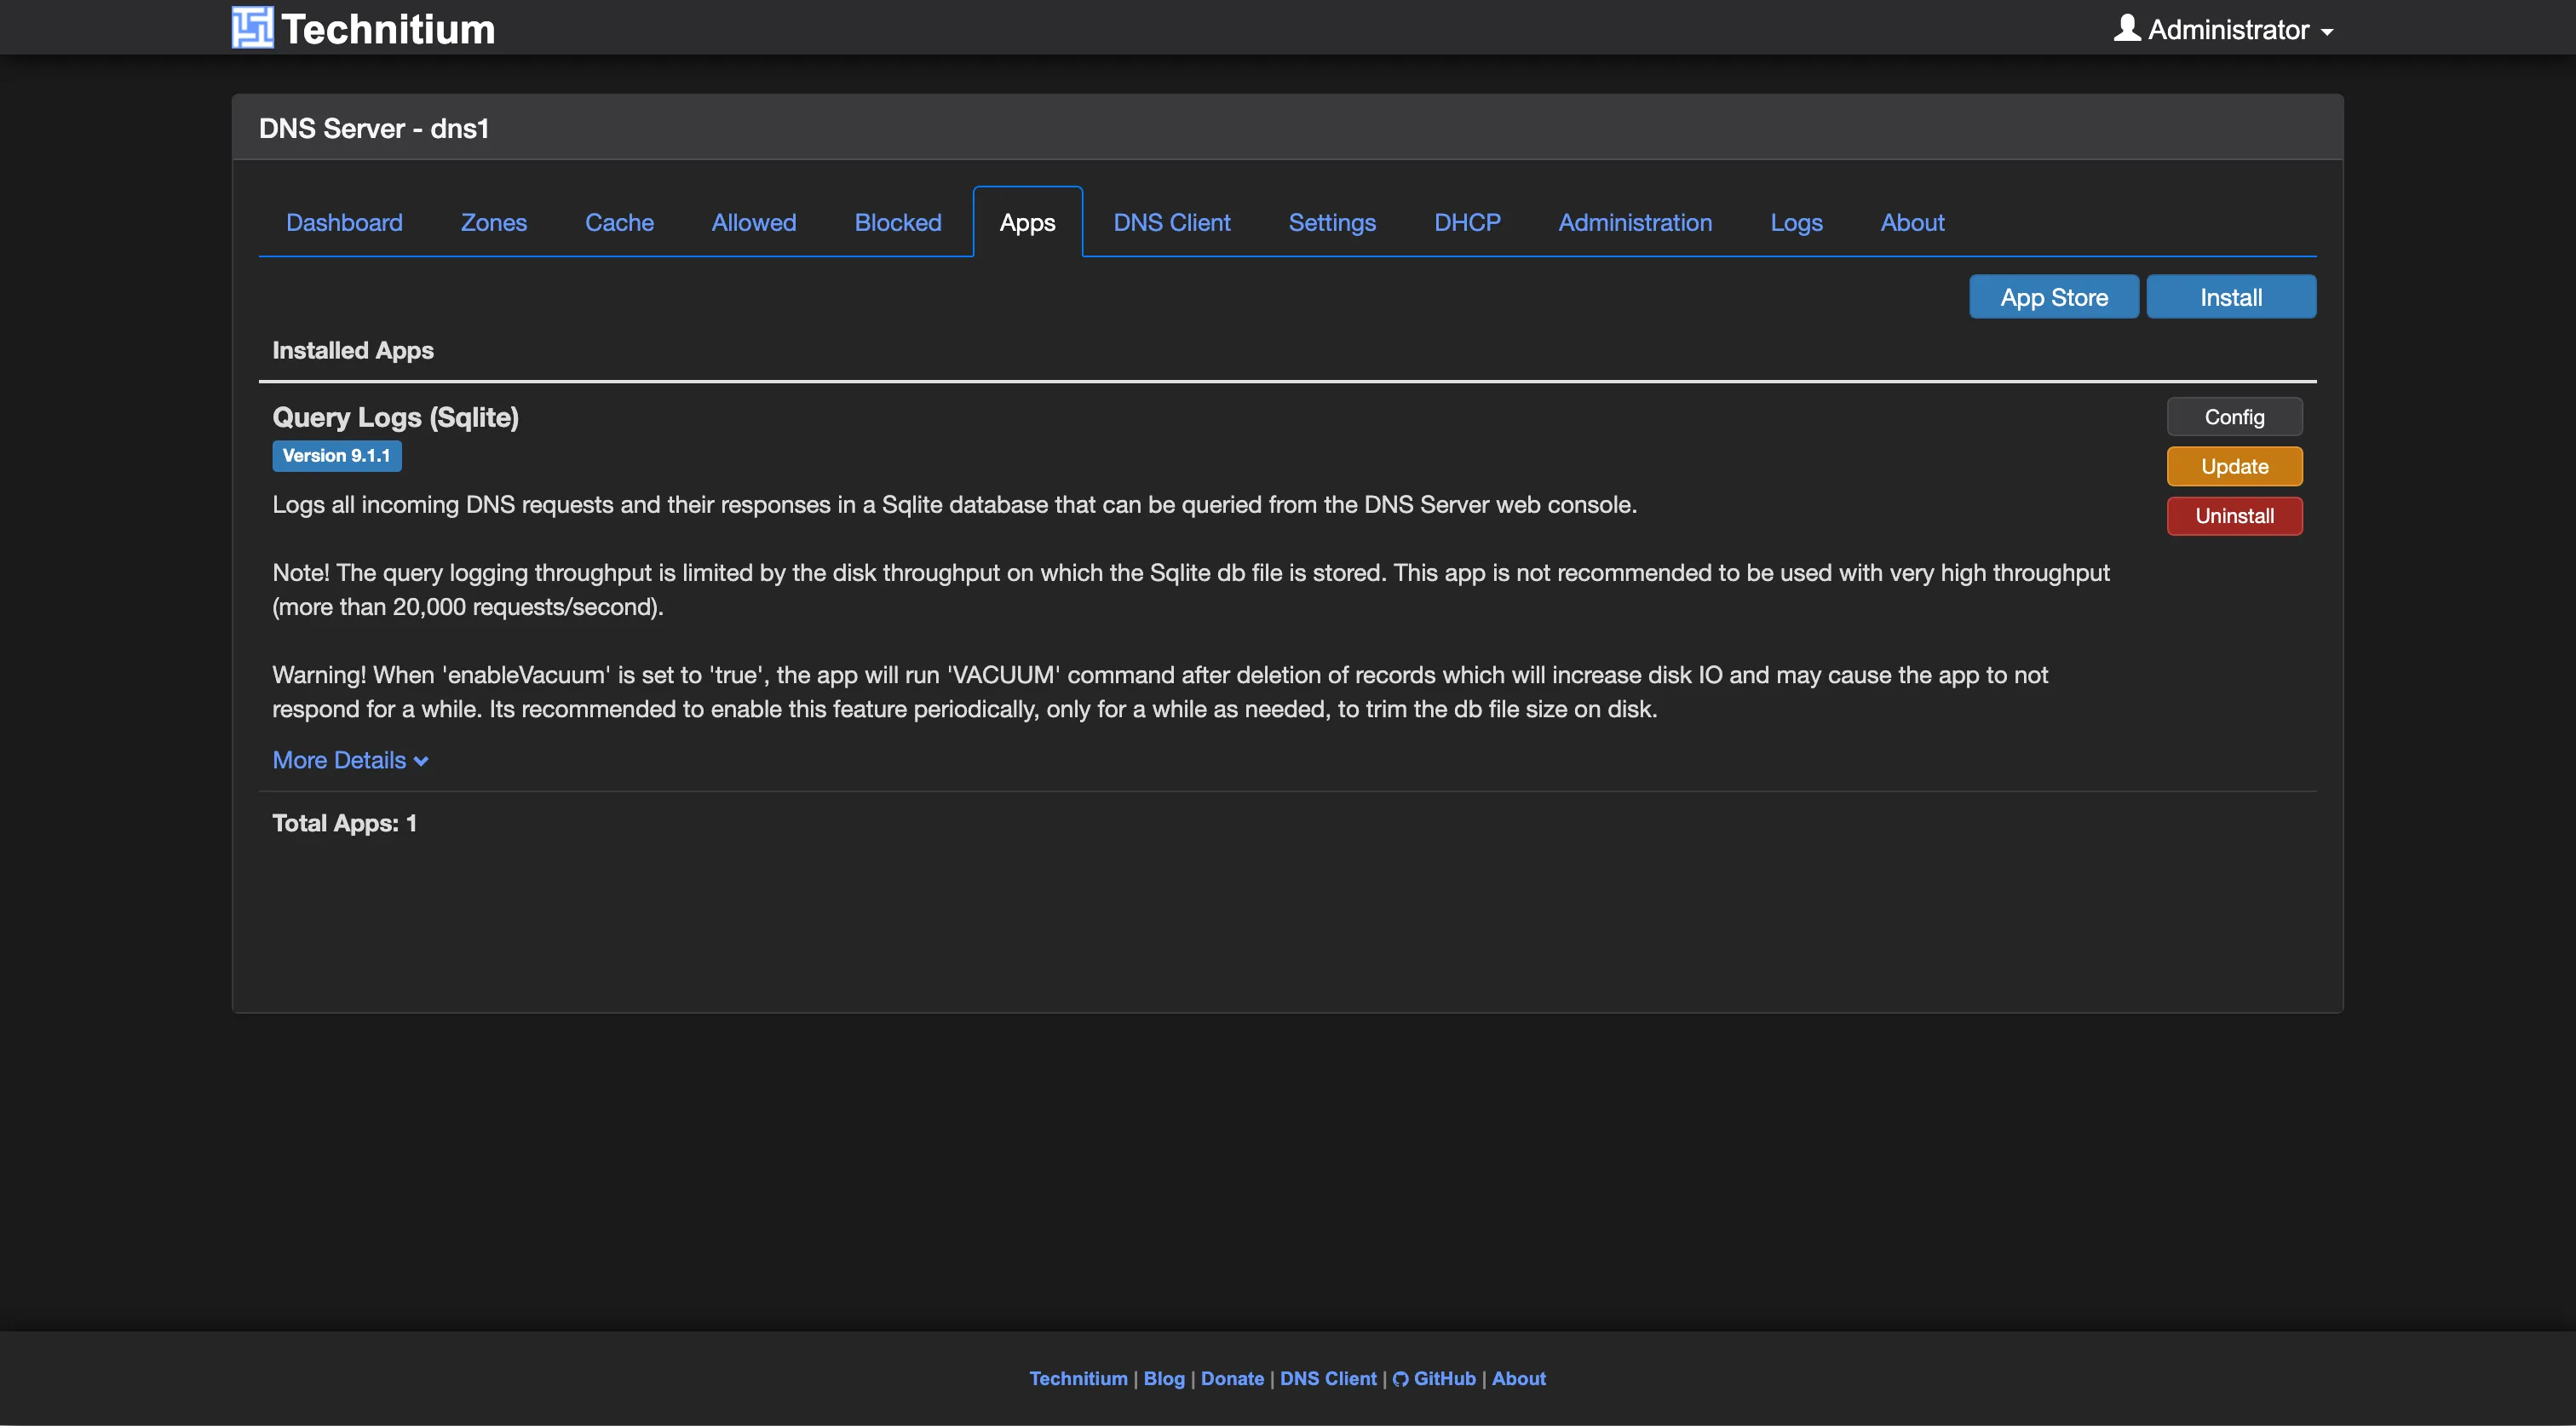Open the About footer link
The image size is (2576, 1426).
[1518, 1378]
